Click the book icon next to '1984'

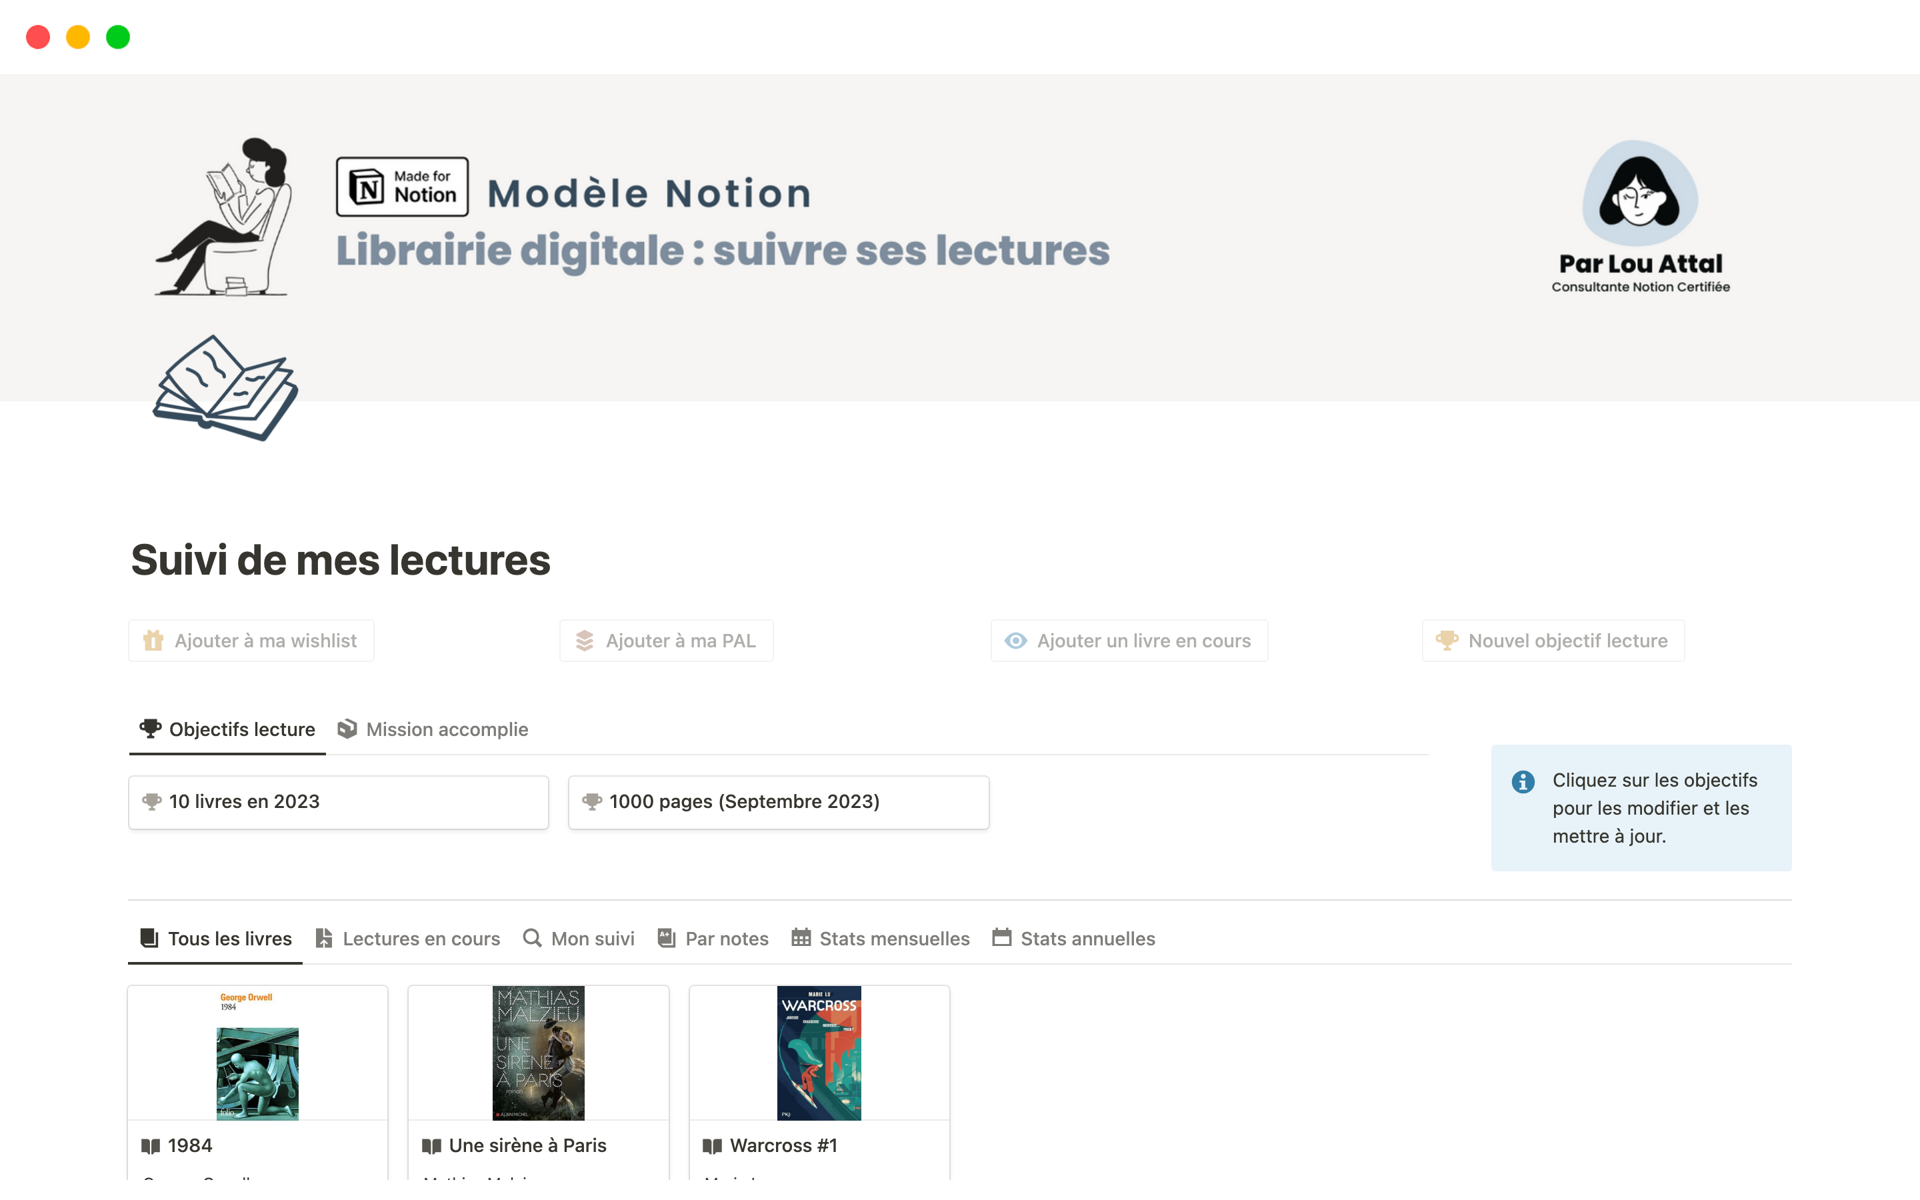coord(151,1146)
